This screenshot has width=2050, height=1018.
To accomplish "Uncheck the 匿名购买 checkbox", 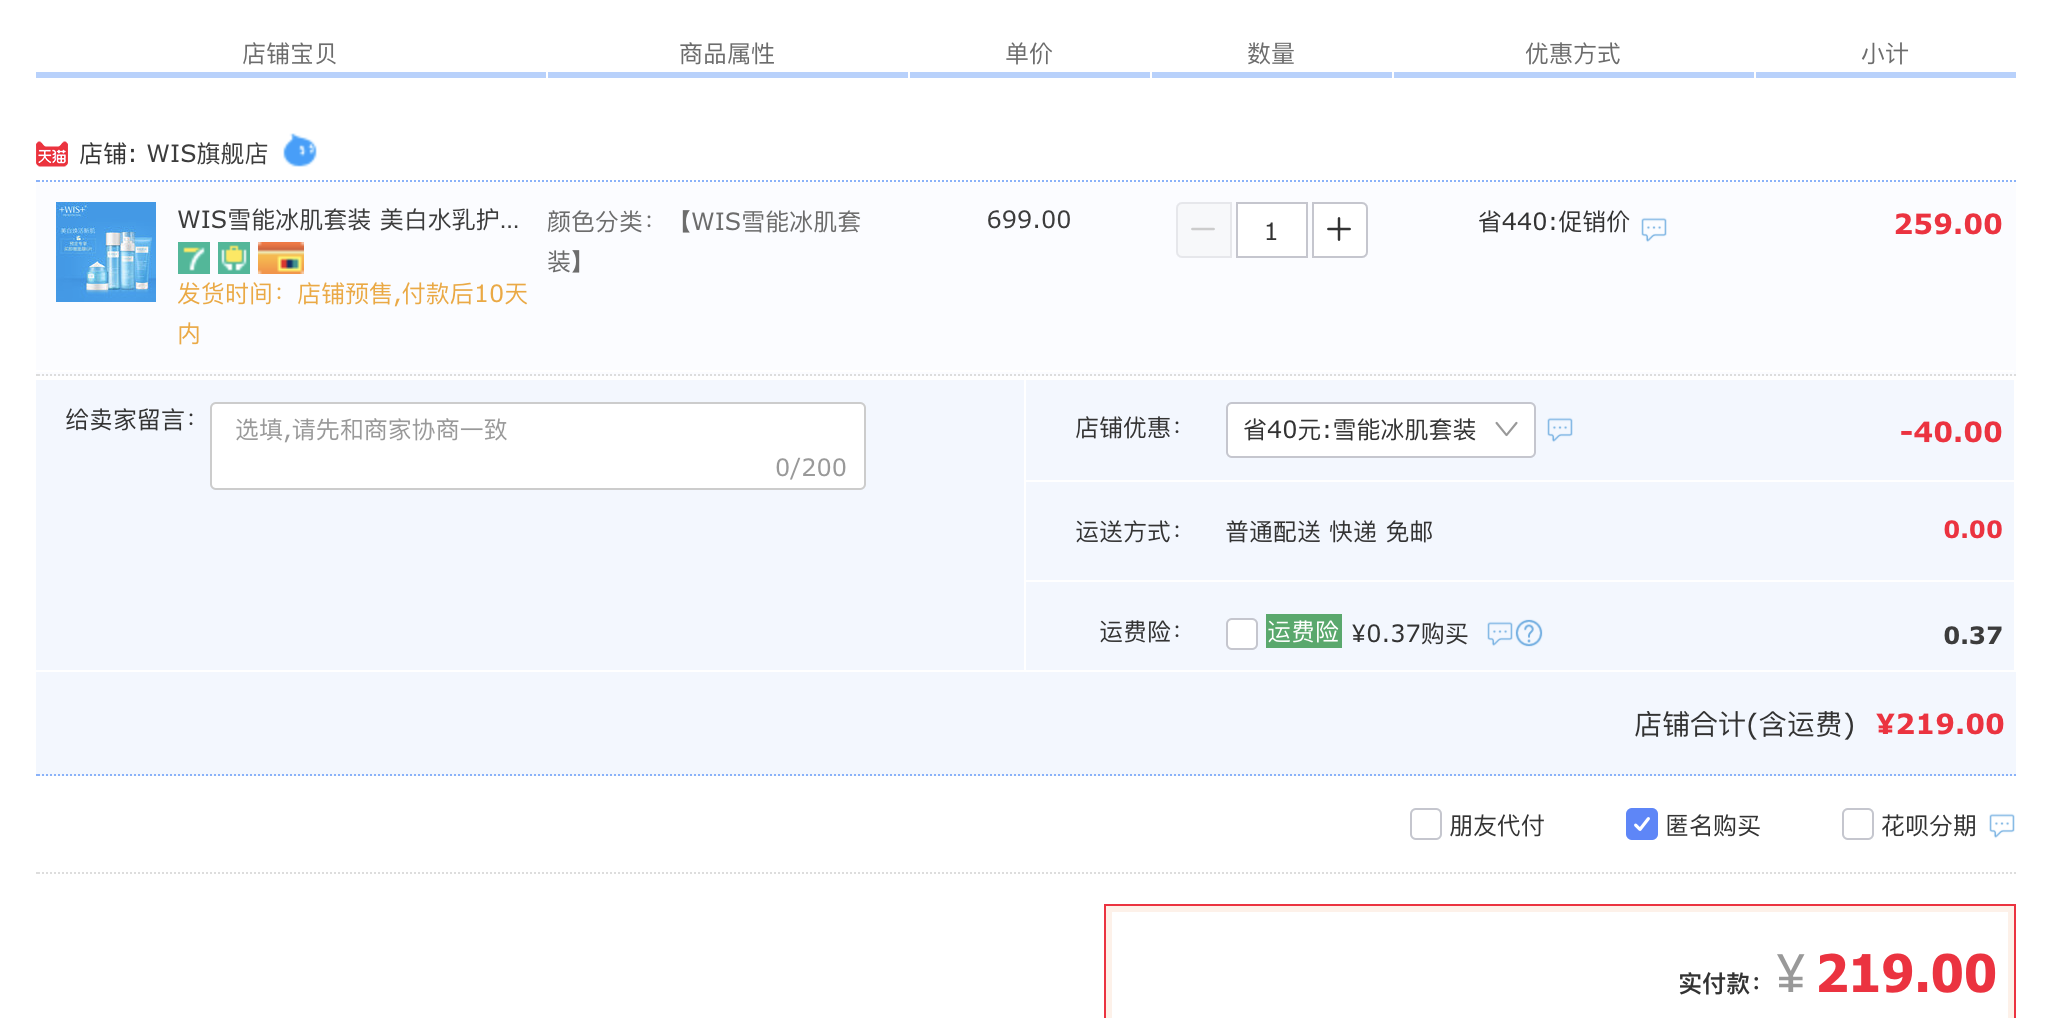I will tap(1642, 824).
